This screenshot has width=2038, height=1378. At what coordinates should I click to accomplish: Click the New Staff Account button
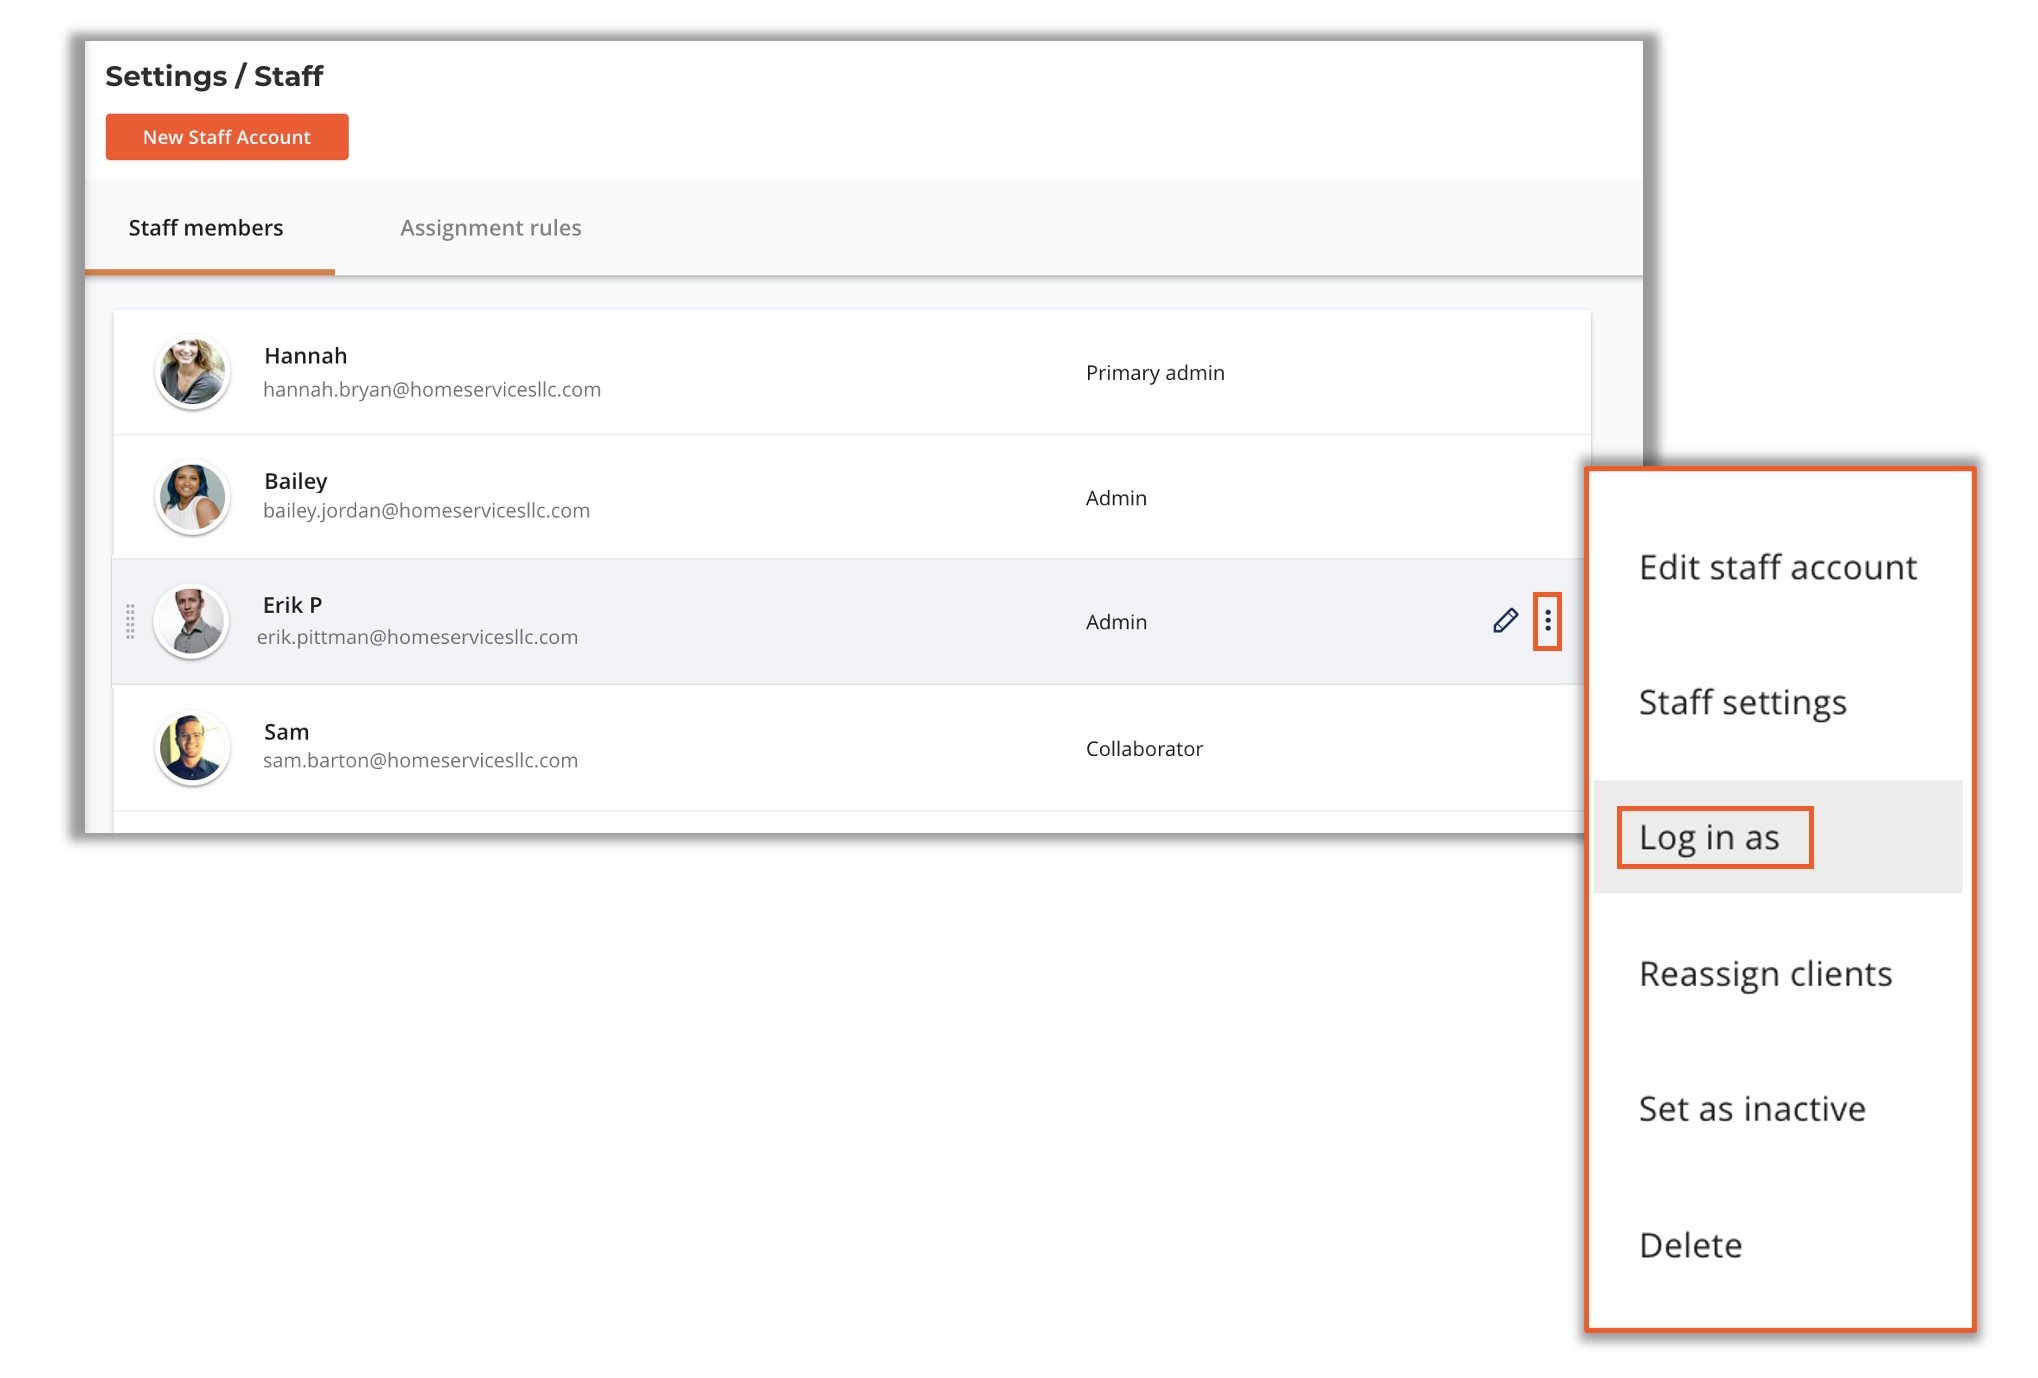pyautogui.click(x=227, y=137)
